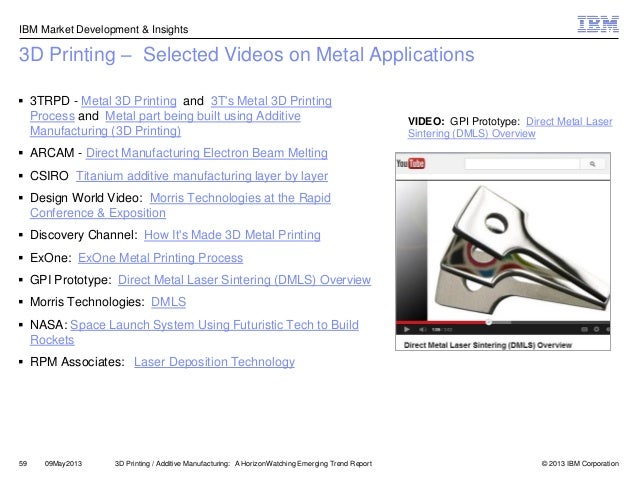
Task: Click the 'RPM Associates:' label
Action: (77, 362)
